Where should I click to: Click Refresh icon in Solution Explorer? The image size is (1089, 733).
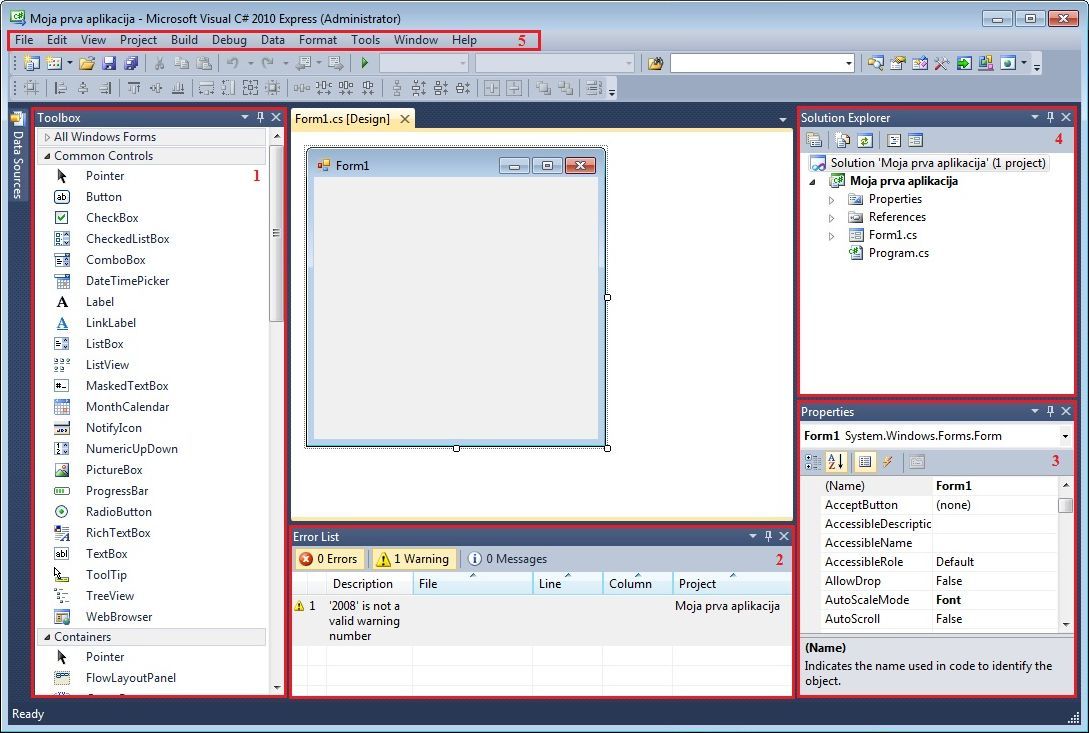point(865,140)
